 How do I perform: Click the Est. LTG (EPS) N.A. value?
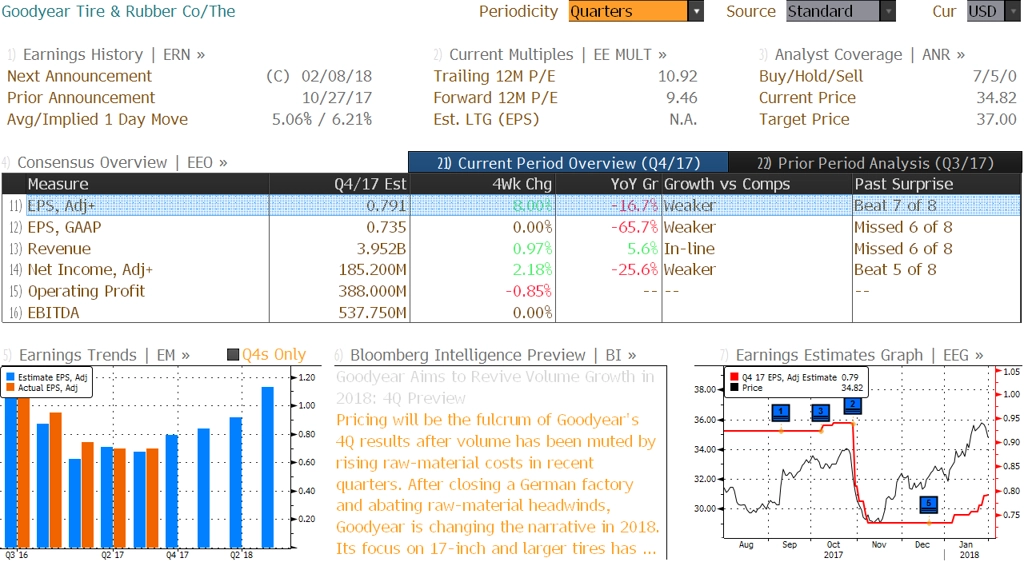click(682, 119)
